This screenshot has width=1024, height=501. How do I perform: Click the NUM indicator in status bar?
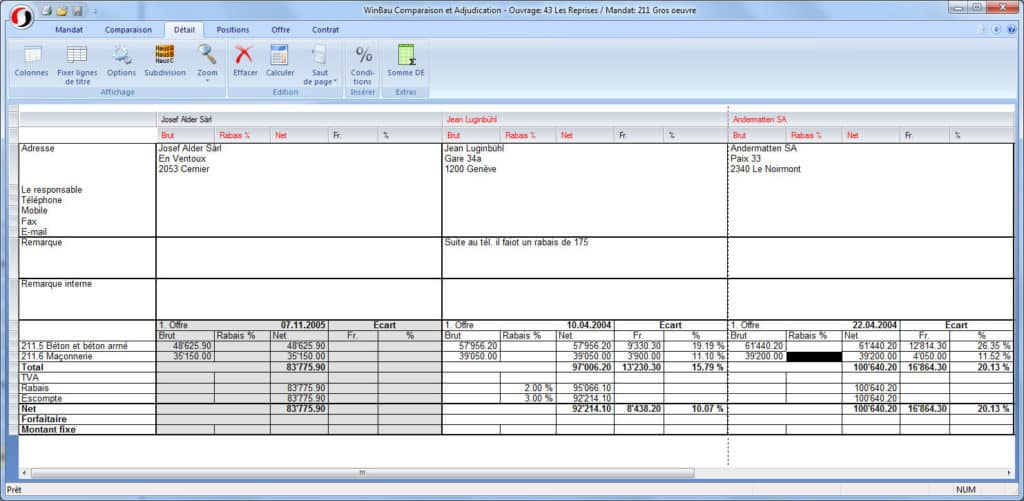(x=966, y=489)
